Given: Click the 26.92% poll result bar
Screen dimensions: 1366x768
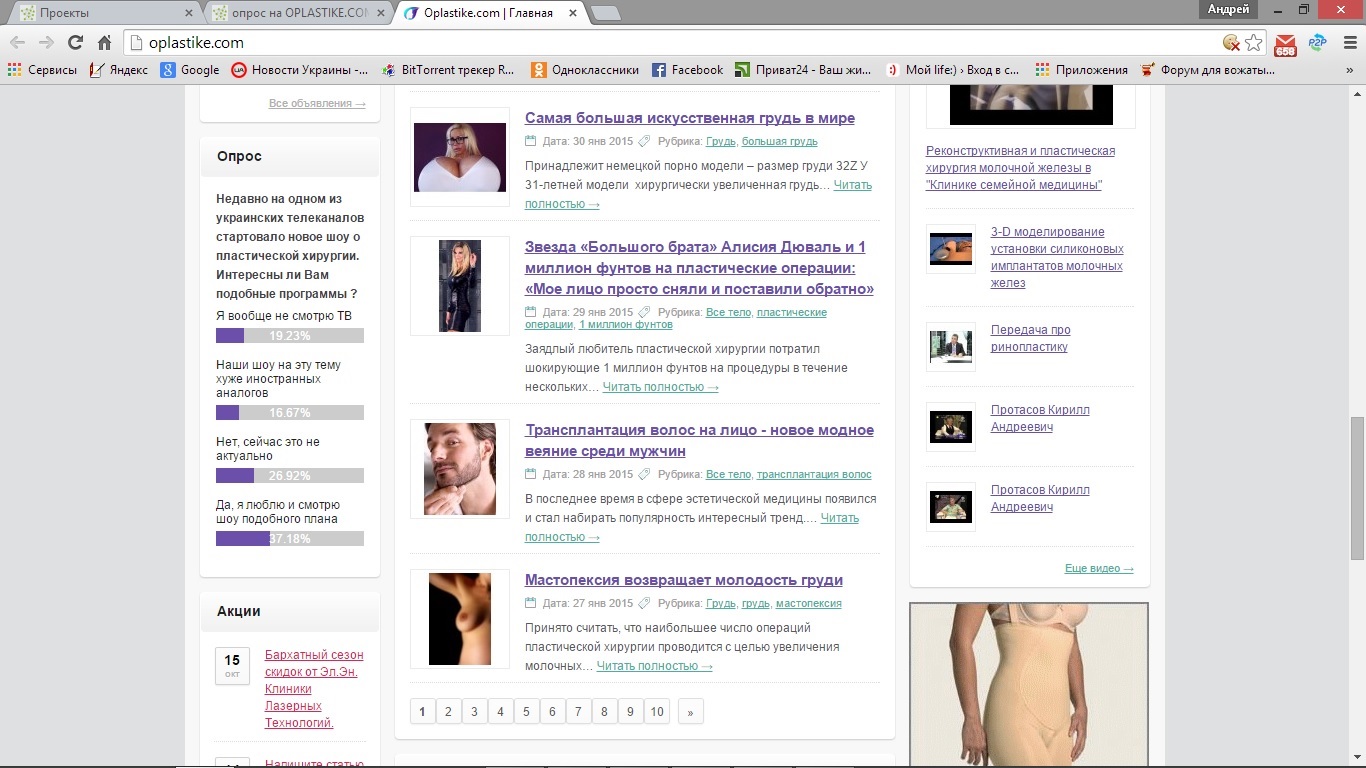Looking at the screenshot, I should pos(290,476).
